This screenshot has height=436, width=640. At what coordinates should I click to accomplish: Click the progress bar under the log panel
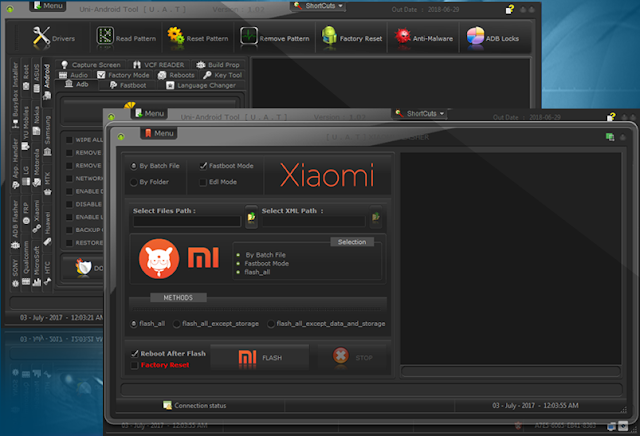pyautogui.click(x=511, y=371)
